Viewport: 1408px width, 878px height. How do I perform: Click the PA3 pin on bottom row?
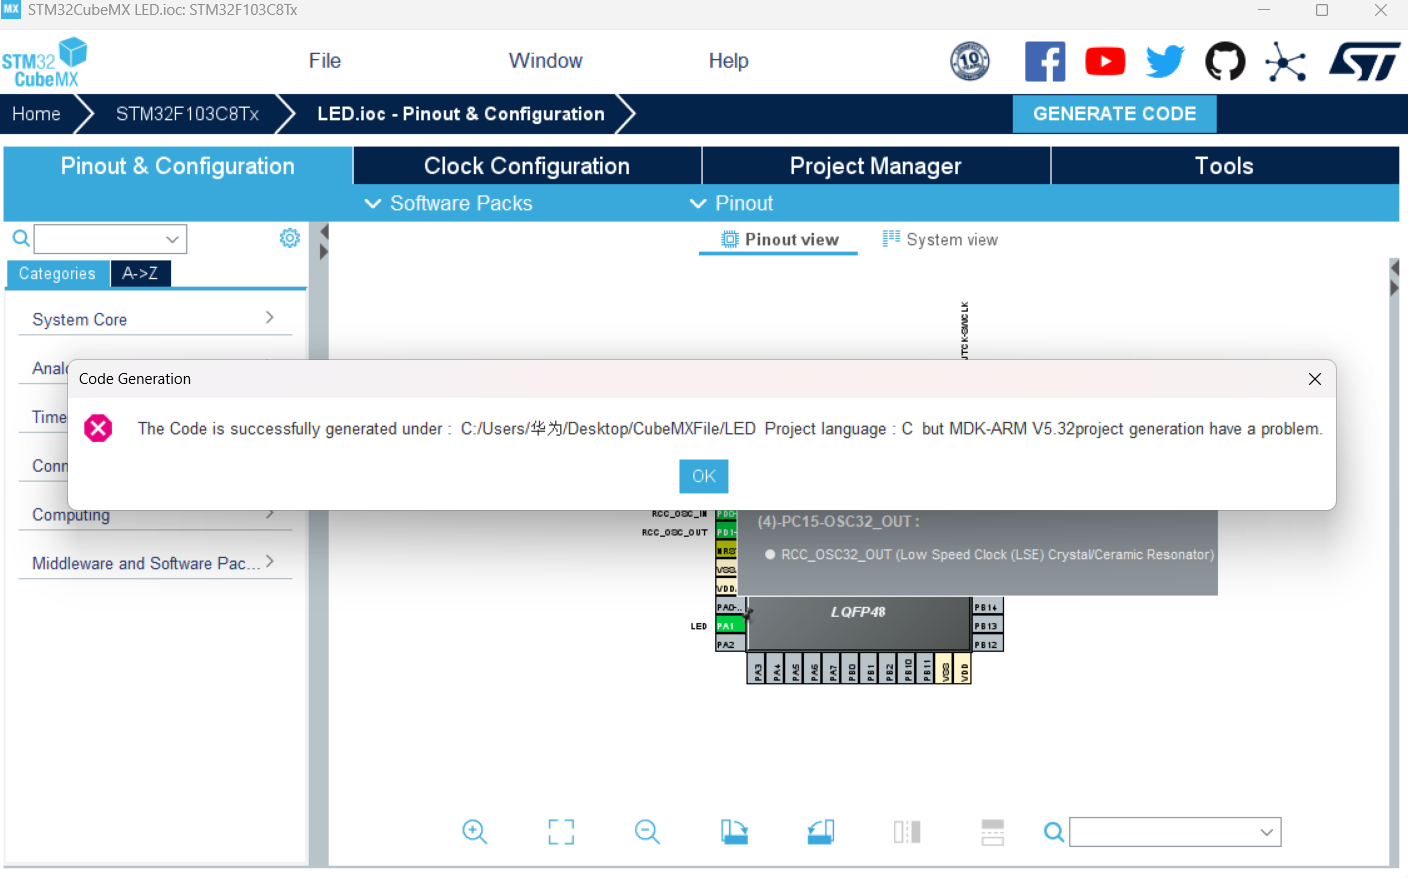point(758,669)
